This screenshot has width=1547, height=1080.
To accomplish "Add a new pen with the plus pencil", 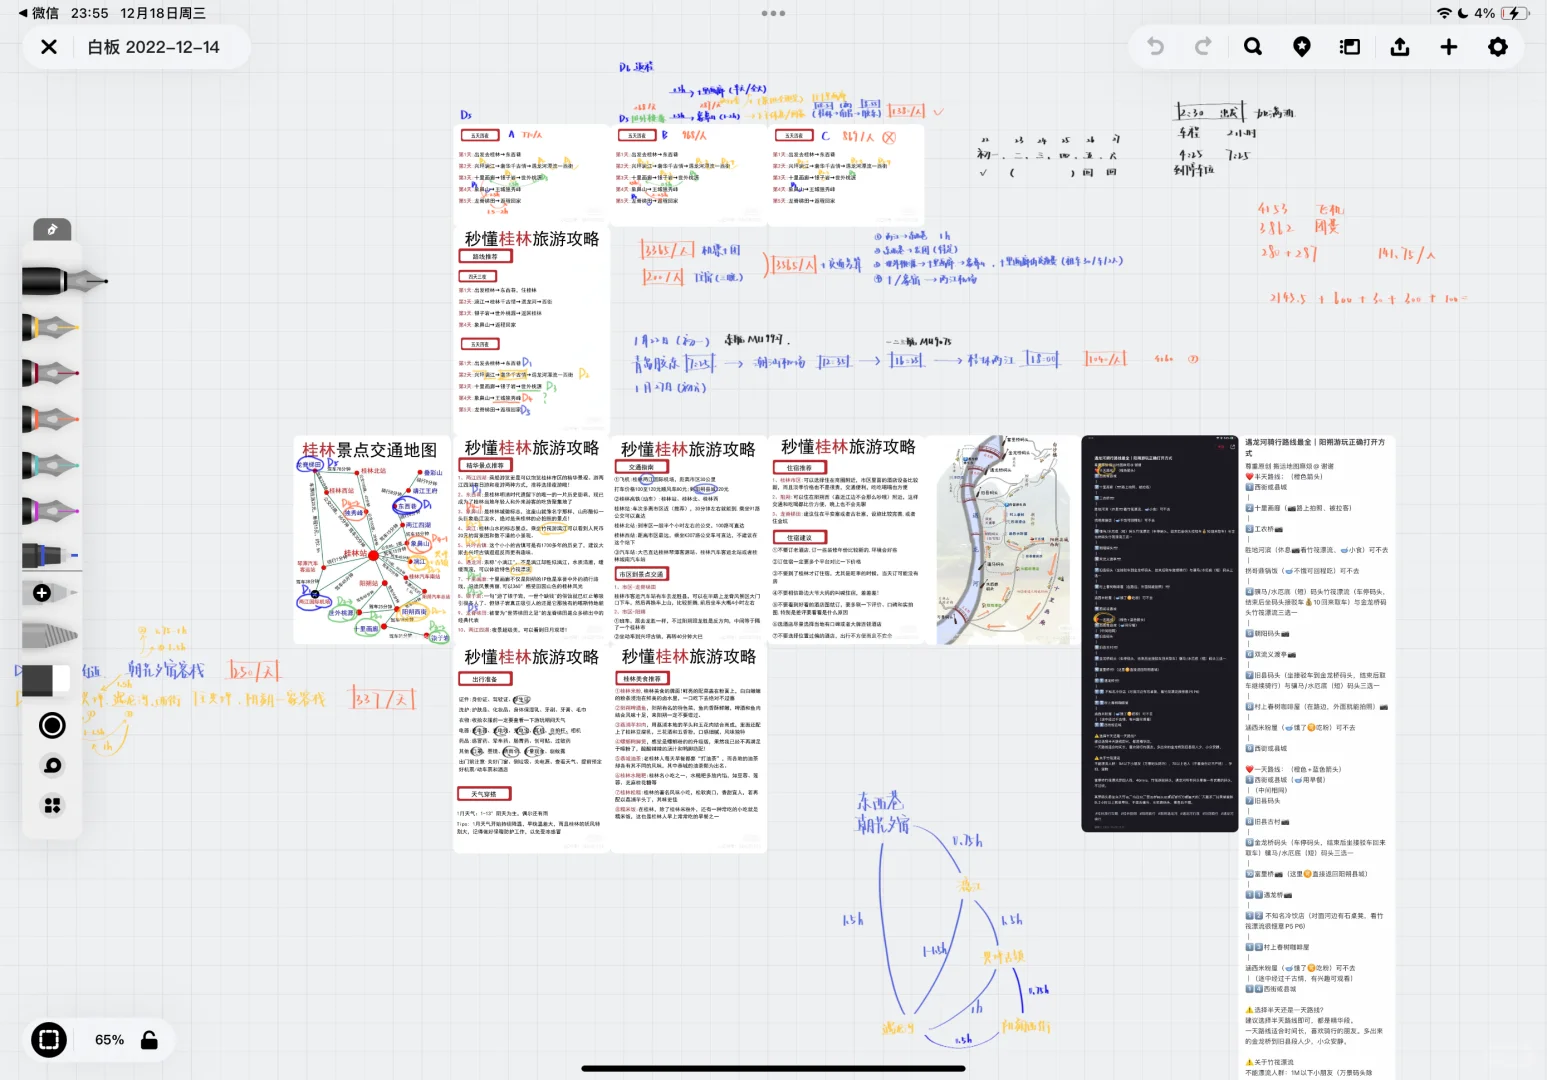I will pos(50,593).
